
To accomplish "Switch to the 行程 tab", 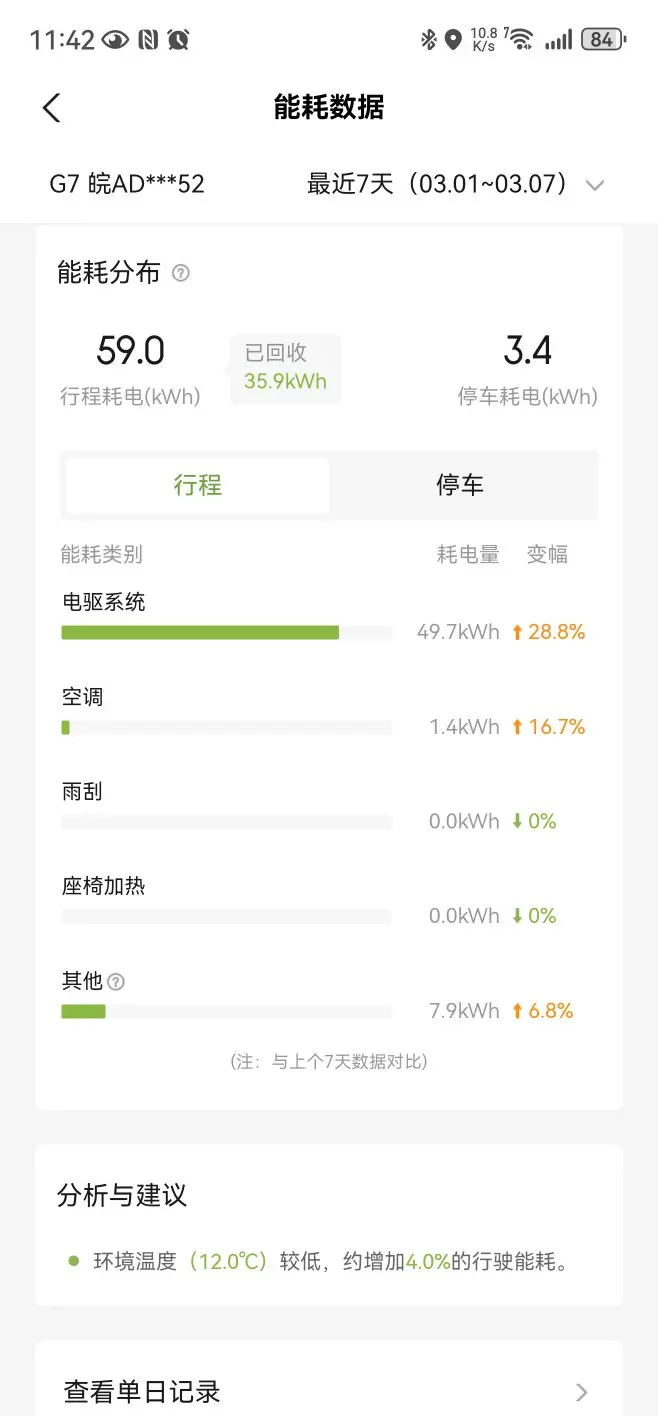I will point(198,486).
